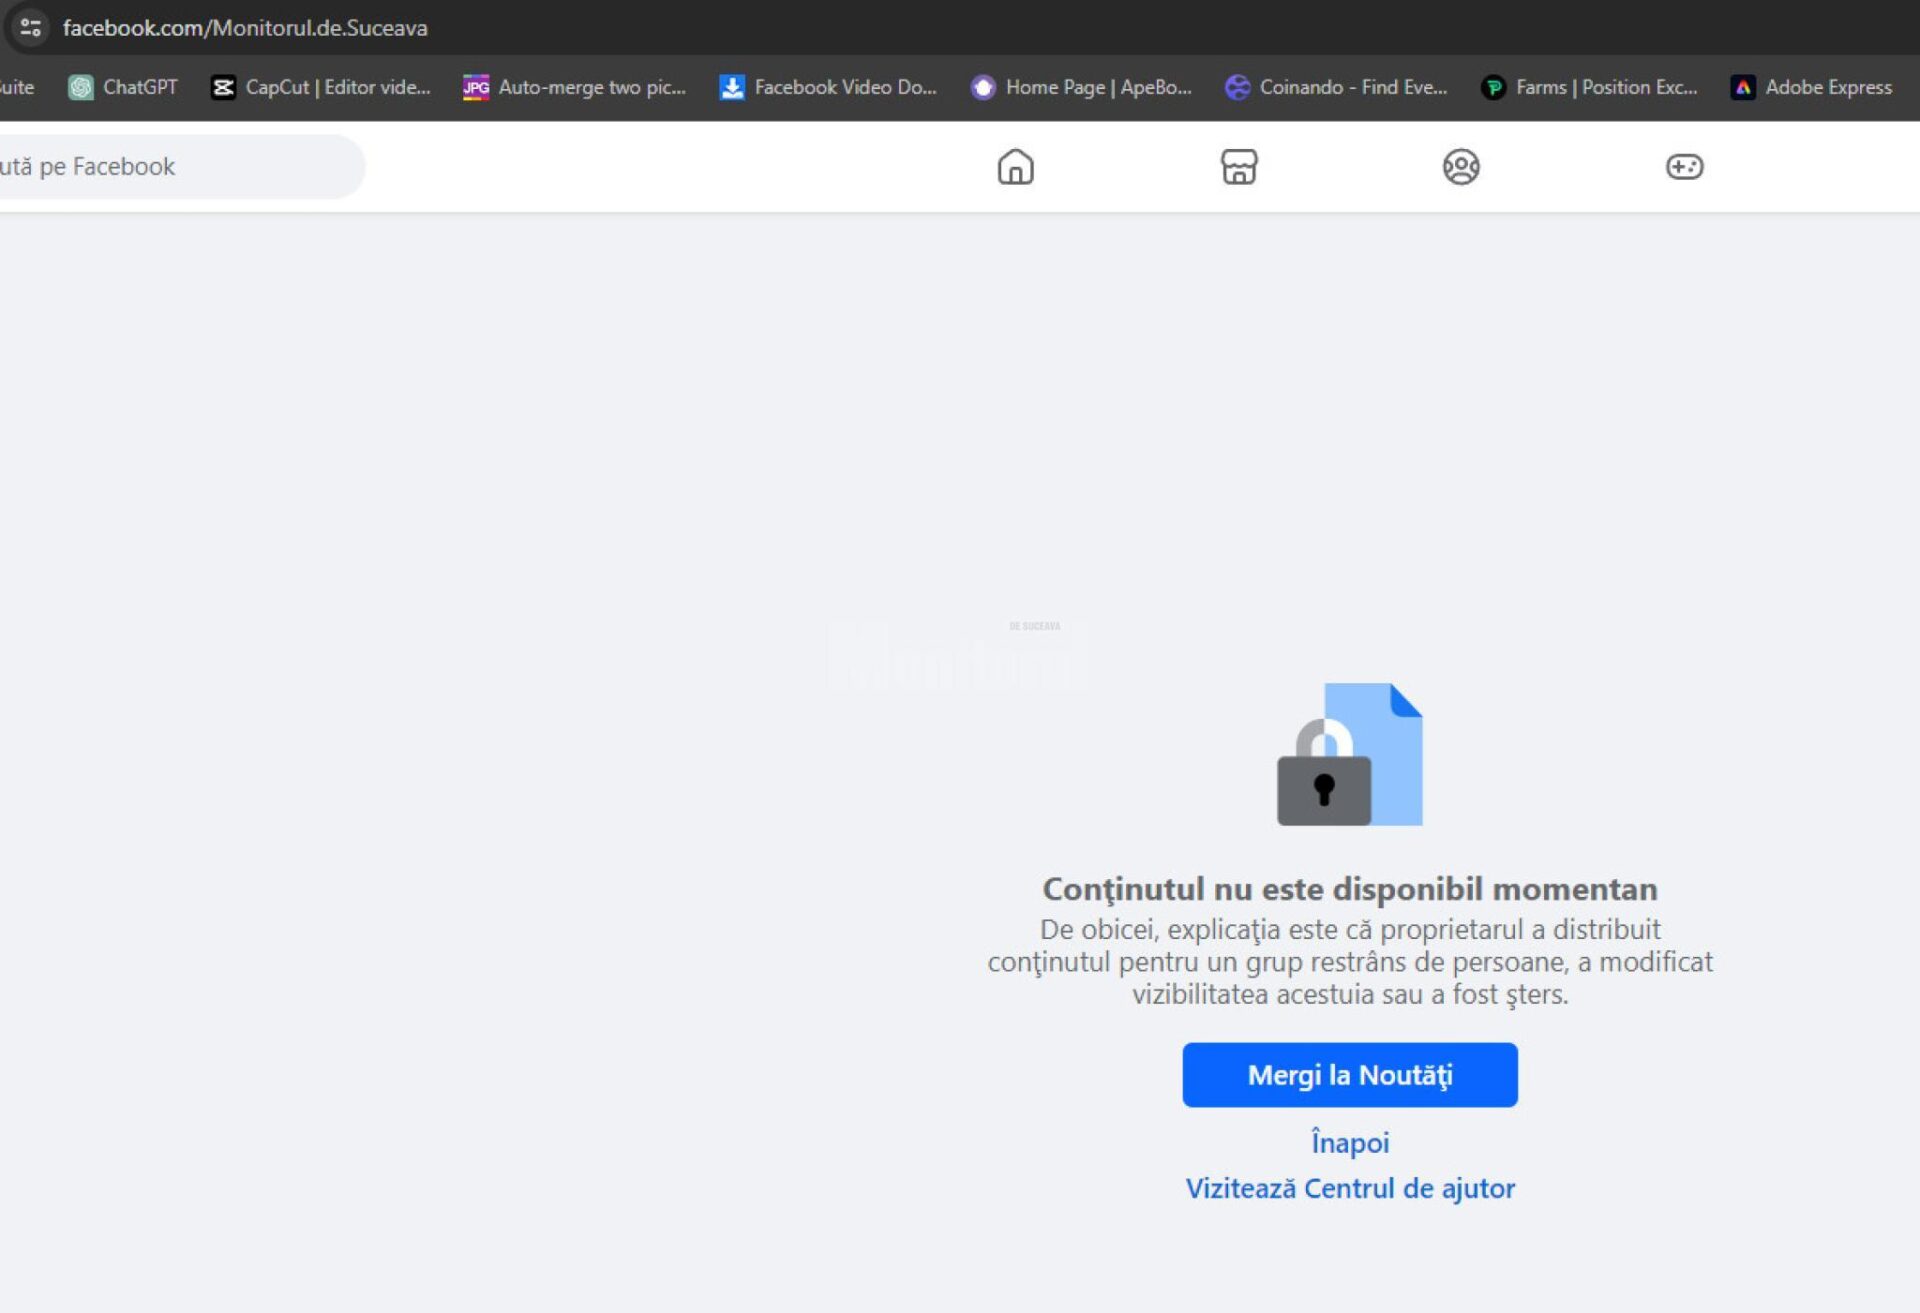Viewport: 1920px width, 1313px height.
Task: Click the site information icon in address bar
Action: tap(30, 27)
